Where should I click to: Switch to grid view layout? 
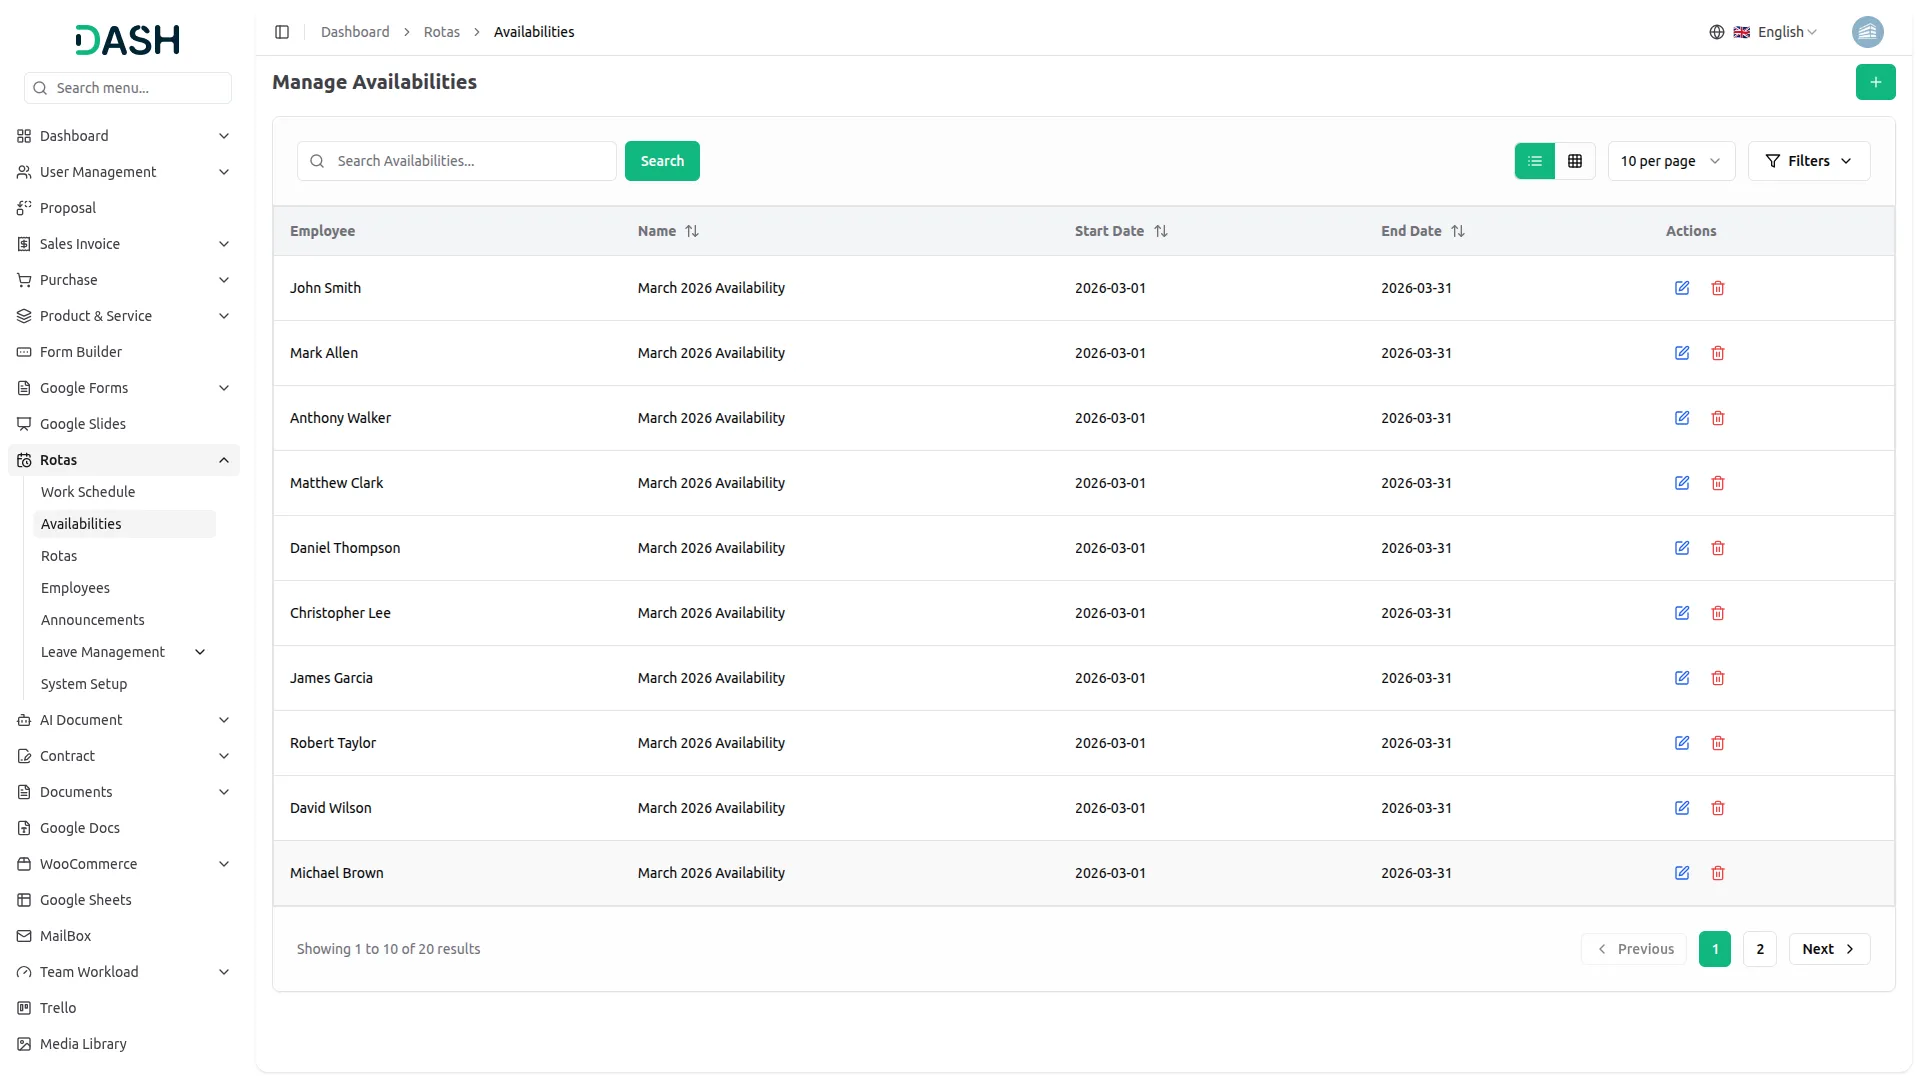coord(1575,161)
